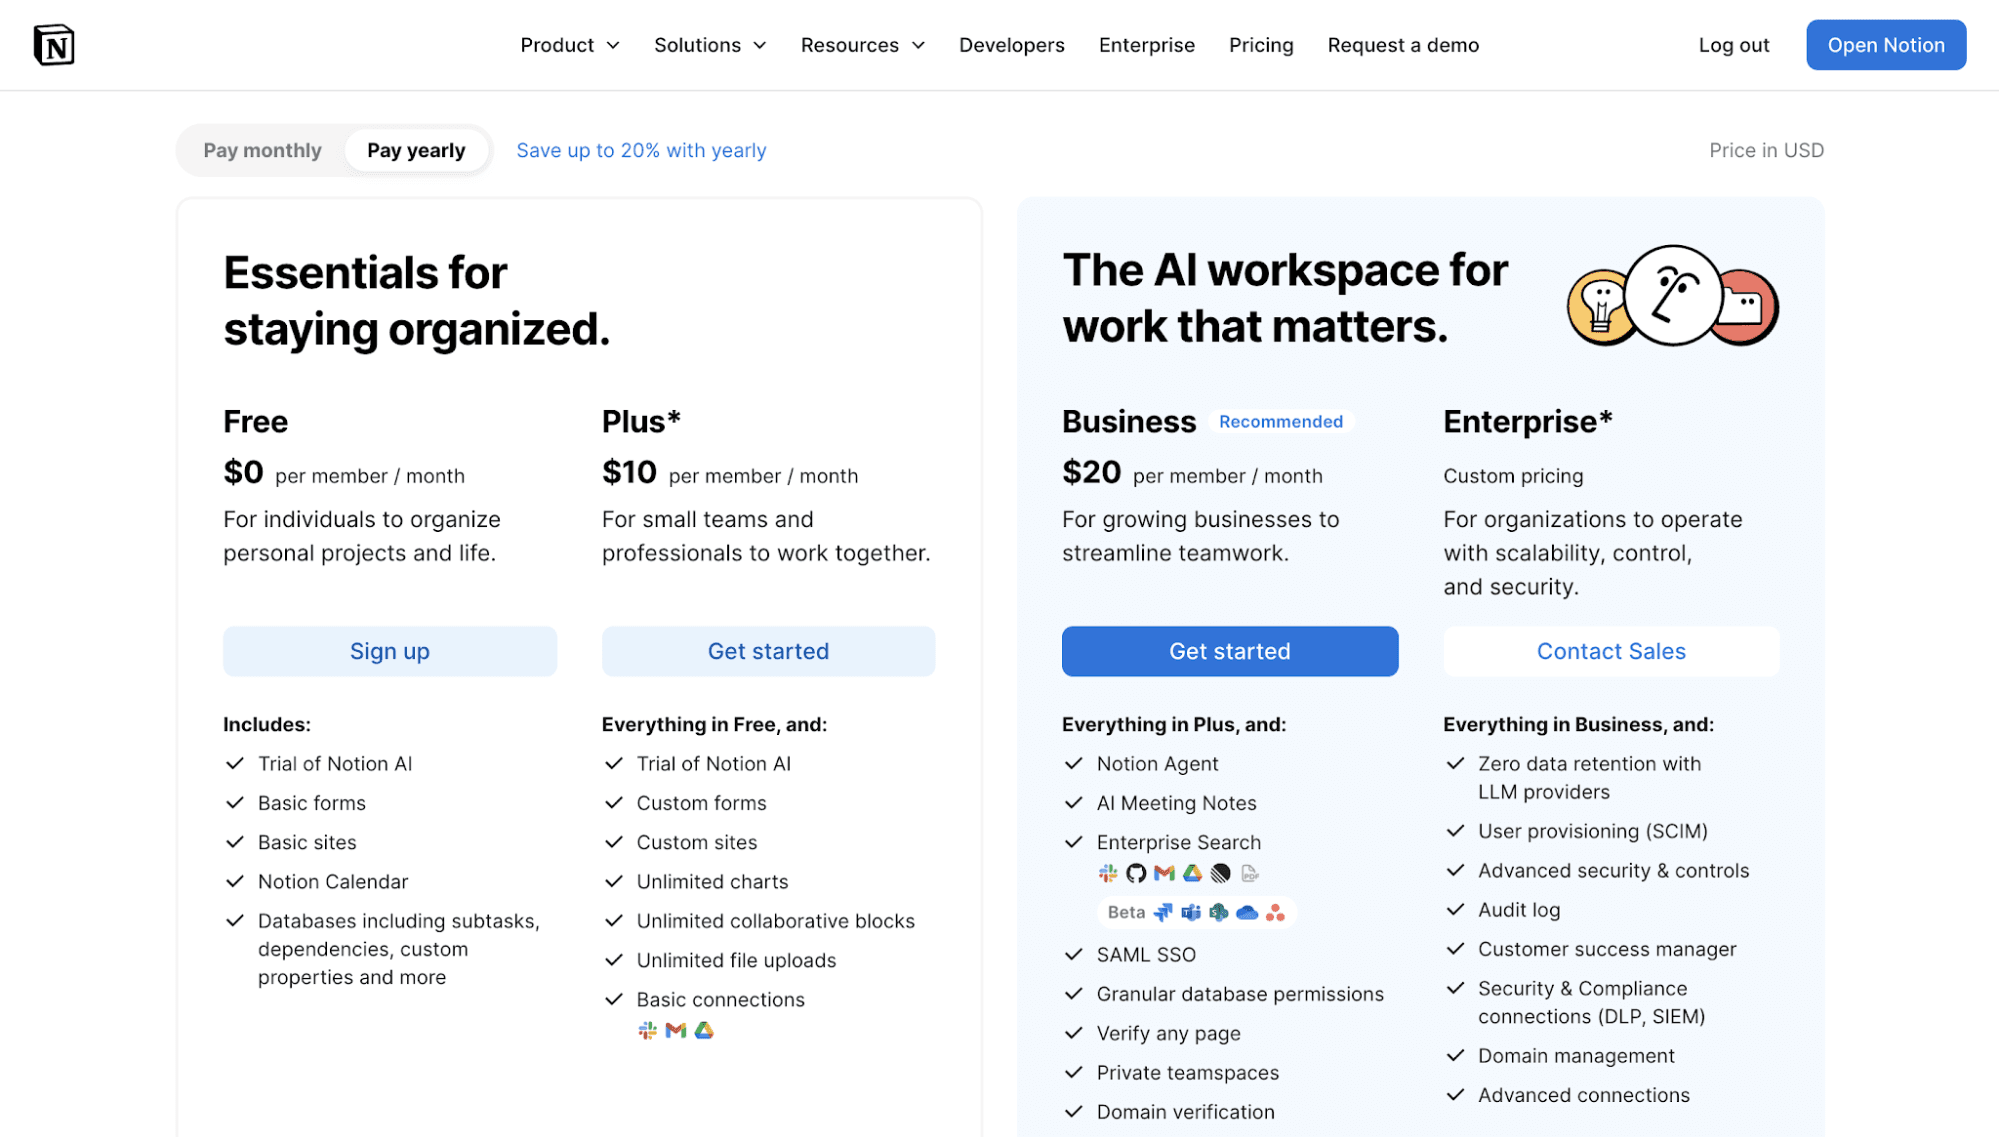Screen dimensions: 1999x1138
Task: Click the Plus* plan heading
Action: point(641,422)
